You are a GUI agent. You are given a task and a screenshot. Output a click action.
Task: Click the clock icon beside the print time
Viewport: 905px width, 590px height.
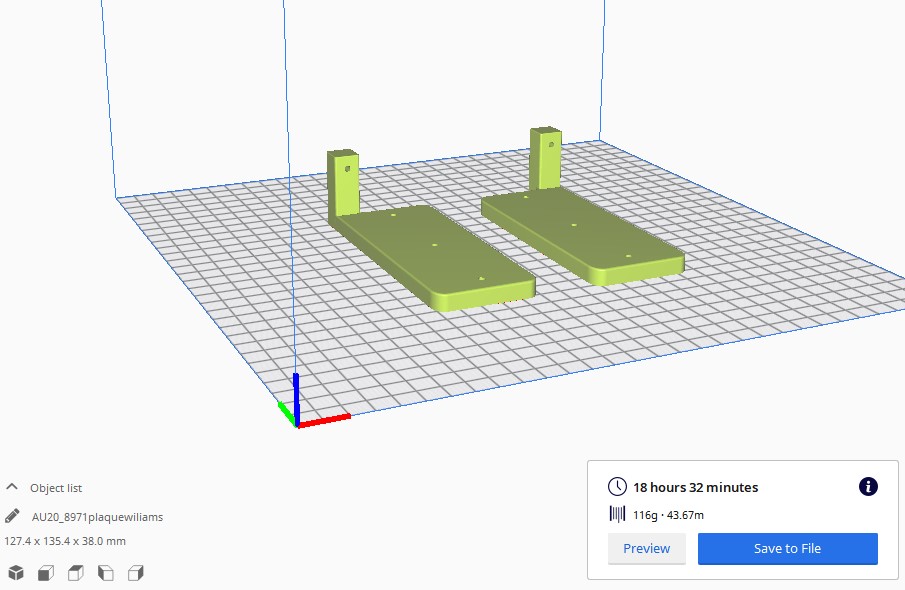coord(617,487)
